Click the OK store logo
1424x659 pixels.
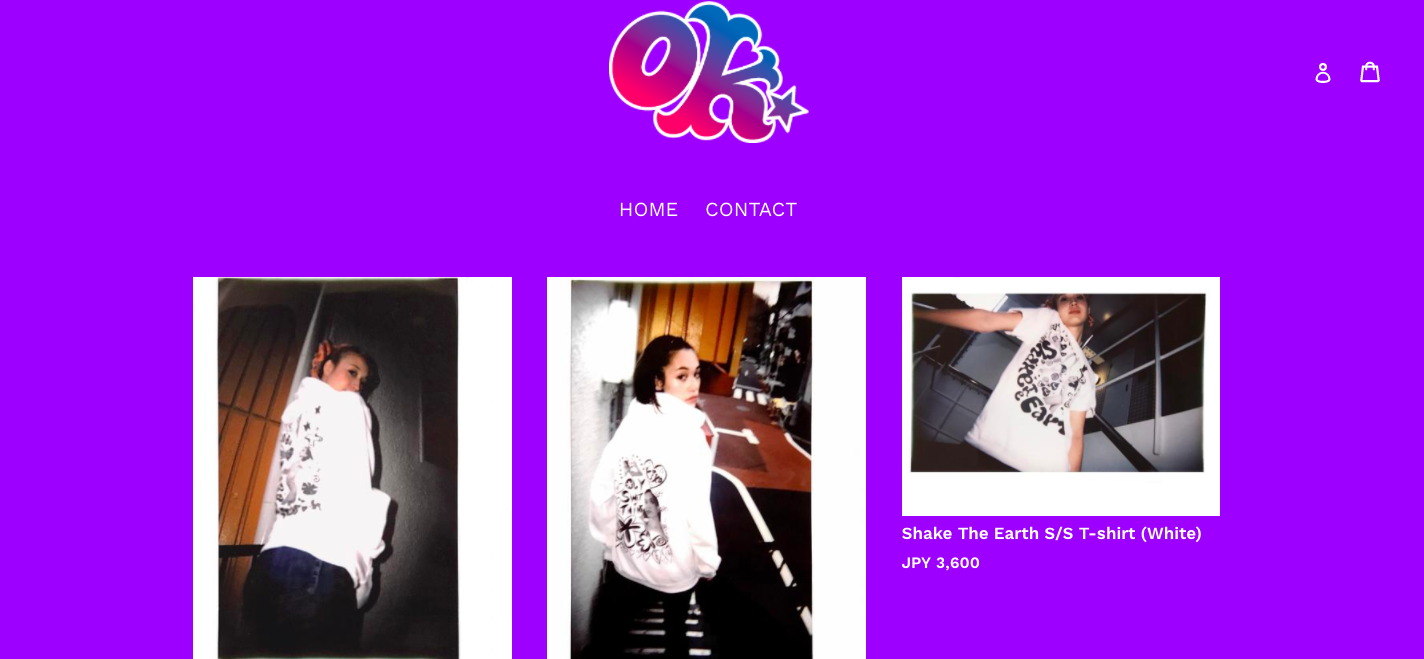pos(708,72)
